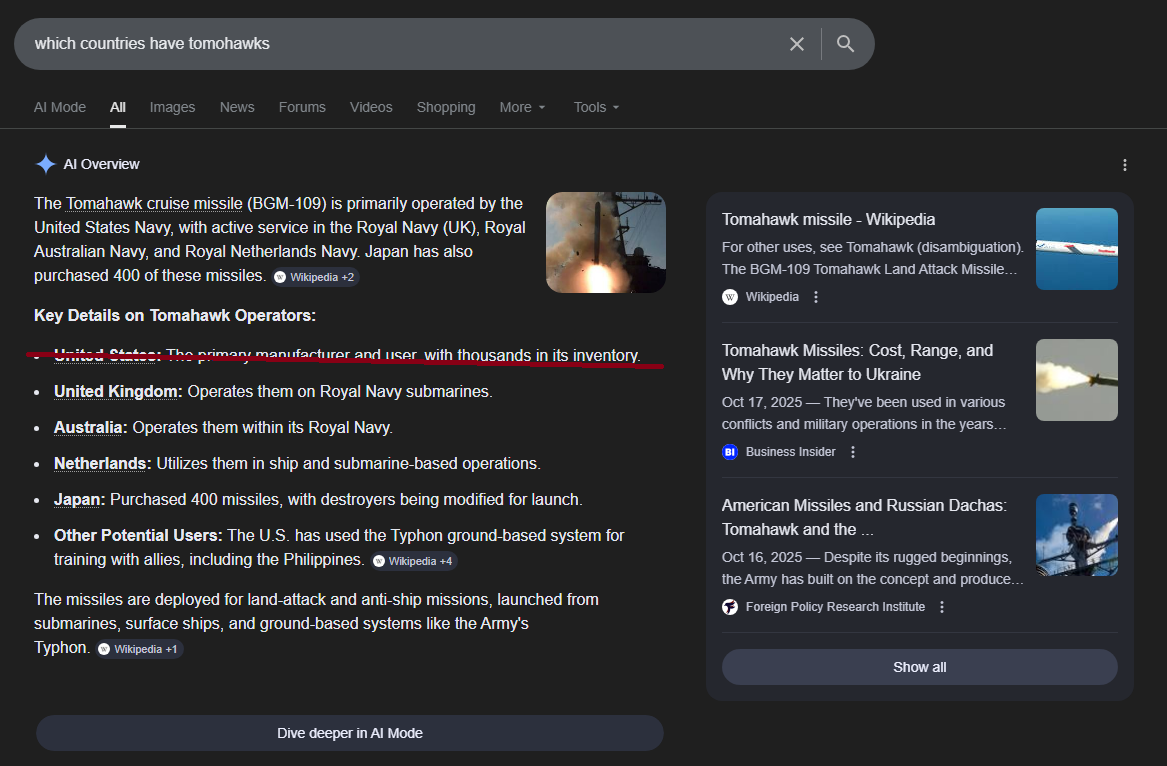The width and height of the screenshot is (1167, 766).
Task: Expand the Tools dropdown
Action: coord(596,107)
